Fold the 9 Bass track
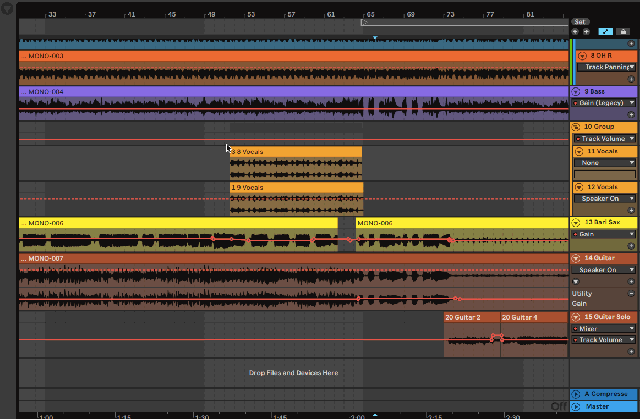 577,91
